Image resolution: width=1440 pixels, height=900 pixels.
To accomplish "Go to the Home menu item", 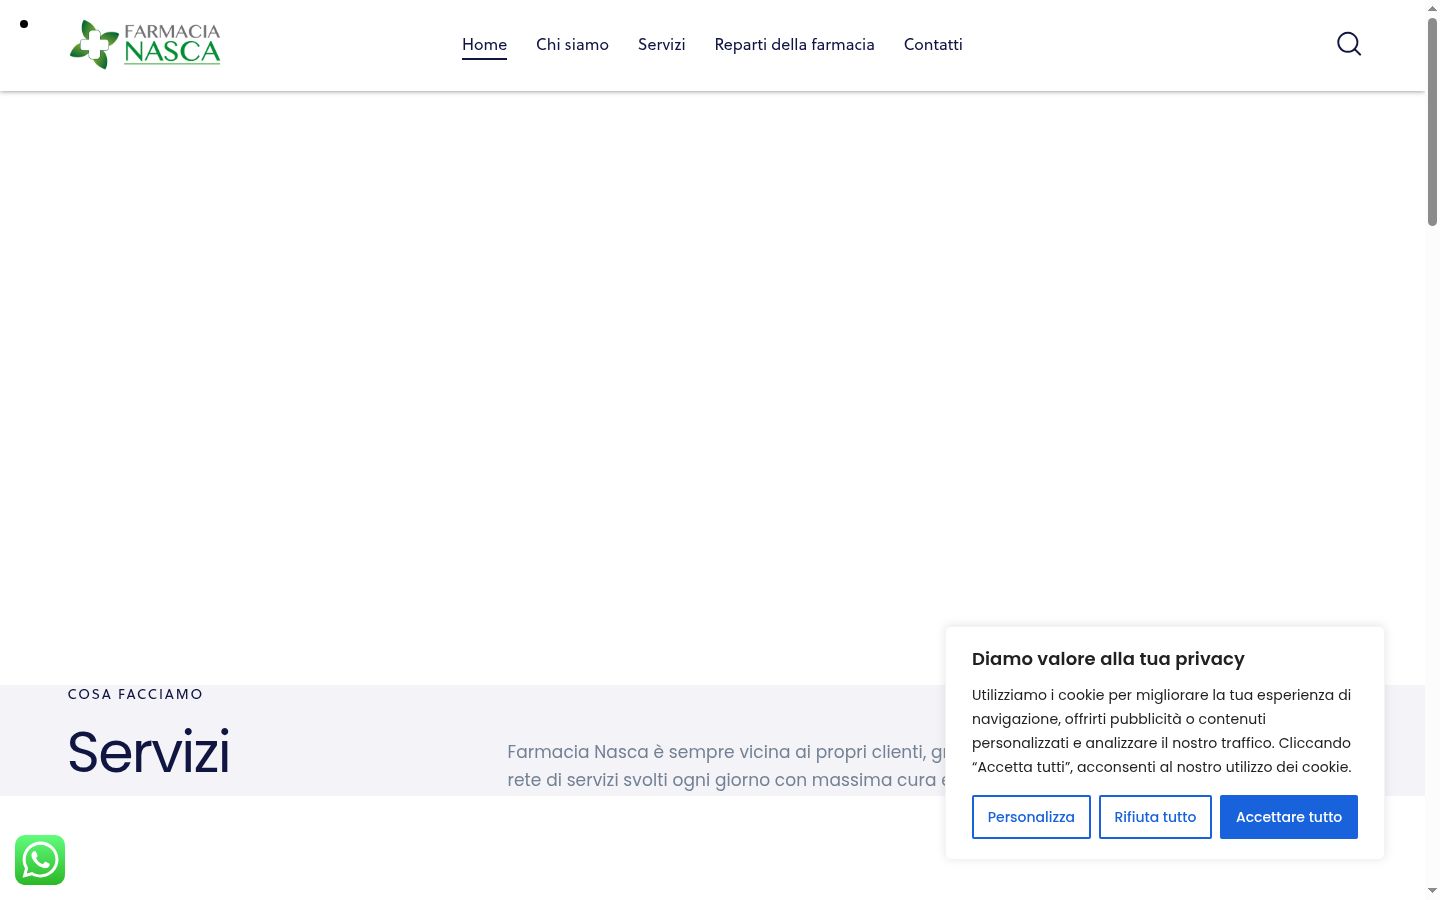I will [x=484, y=44].
